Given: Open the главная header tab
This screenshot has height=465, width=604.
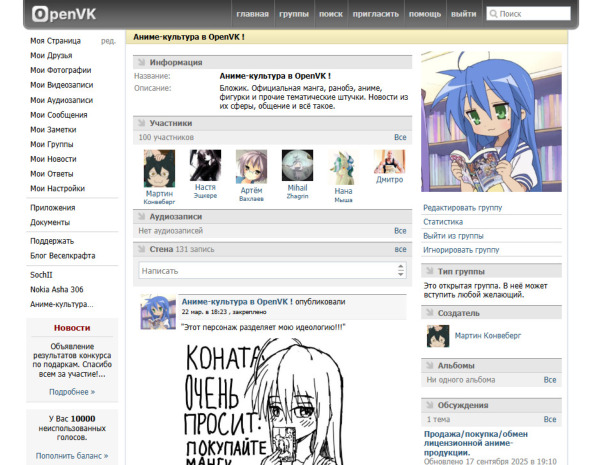Looking at the screenshot, I should (x=252, y=14).
